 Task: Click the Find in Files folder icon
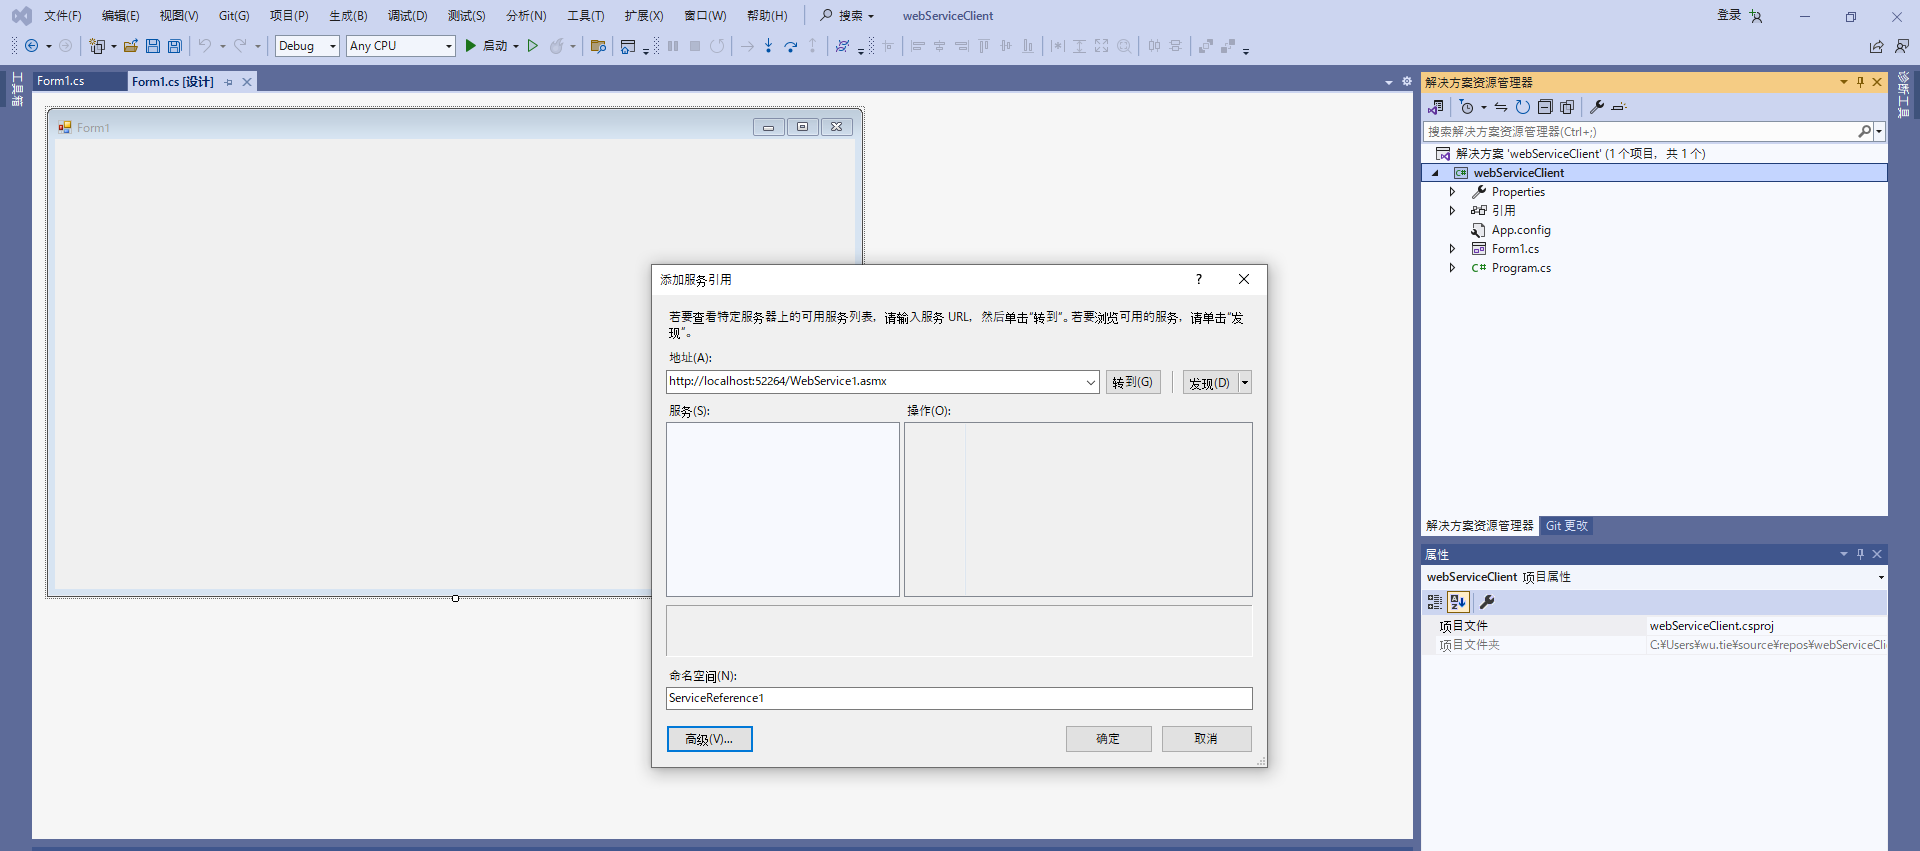tap(598, 46)
